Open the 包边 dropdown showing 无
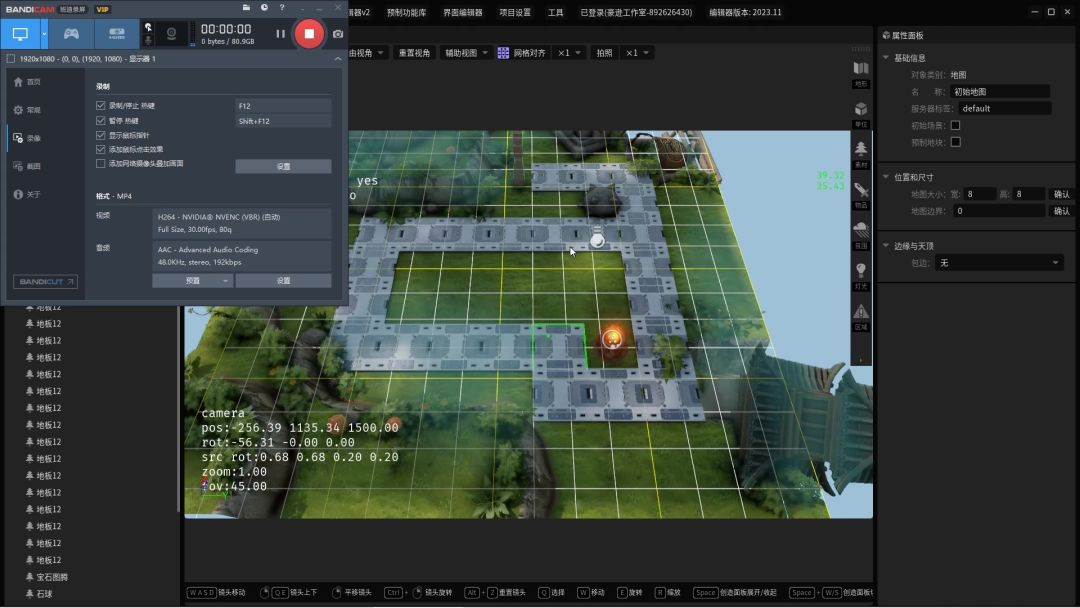The image size is (1080, 608). pos(999,263)
